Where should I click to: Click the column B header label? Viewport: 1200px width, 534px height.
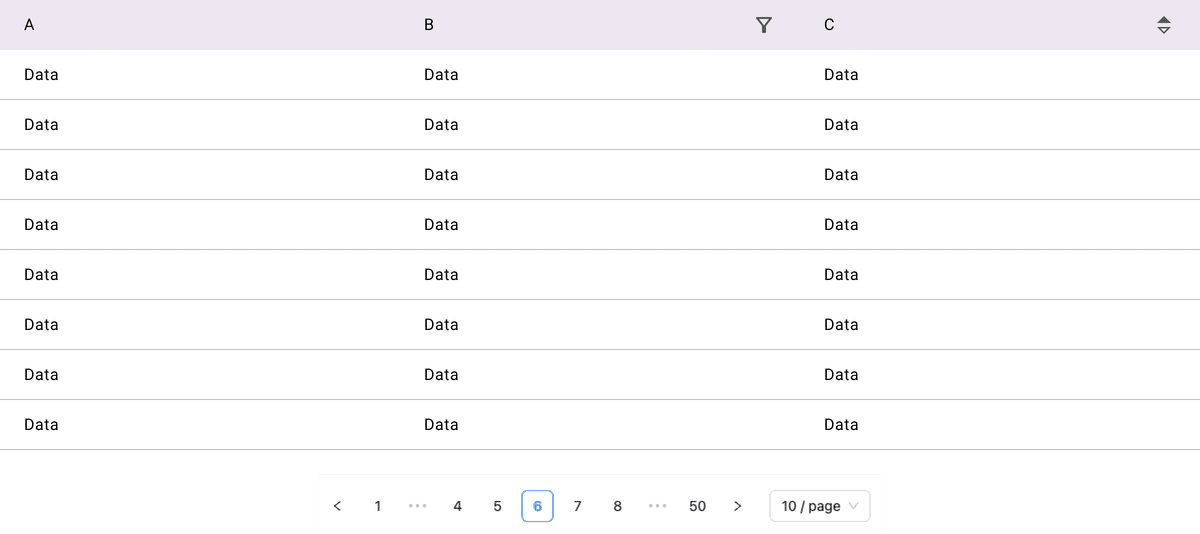tap(429, 25)
